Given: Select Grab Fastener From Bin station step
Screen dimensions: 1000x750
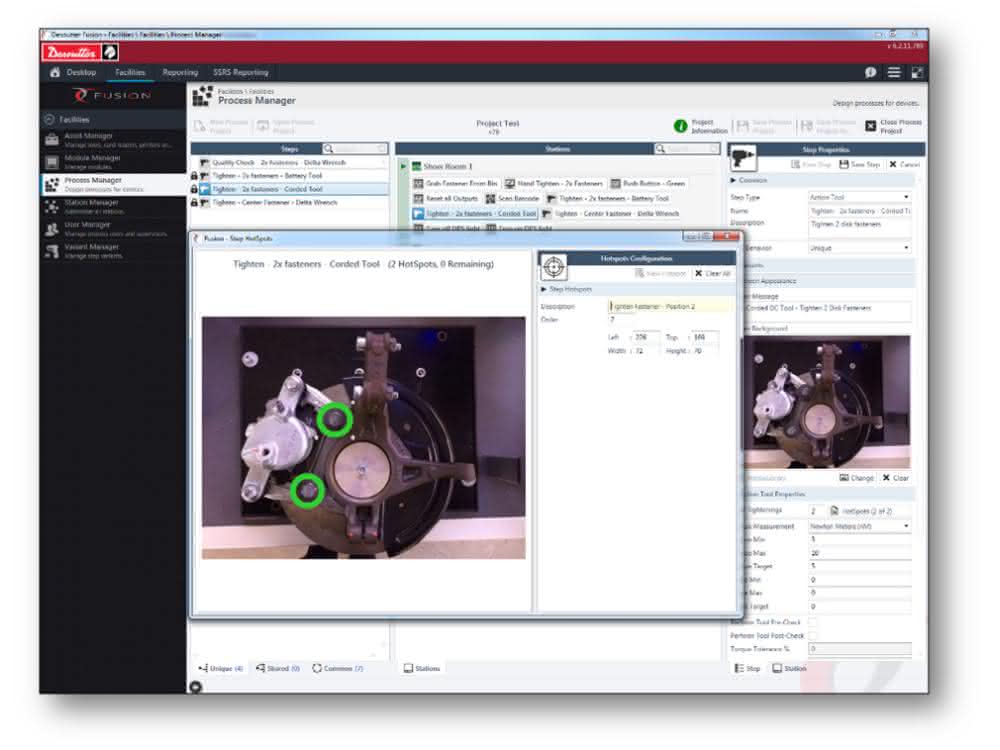Looking at the screenshot, I should 455,184.
